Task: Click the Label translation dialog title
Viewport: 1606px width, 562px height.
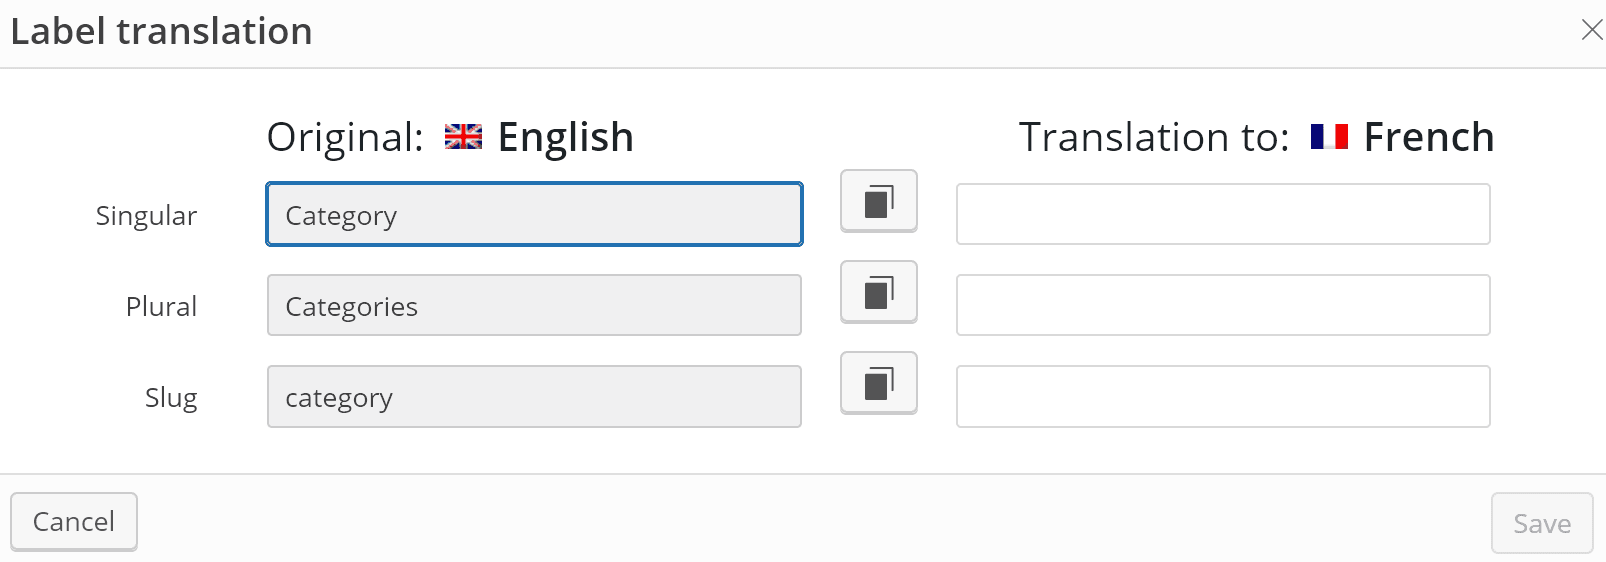Action: [161, 32]
